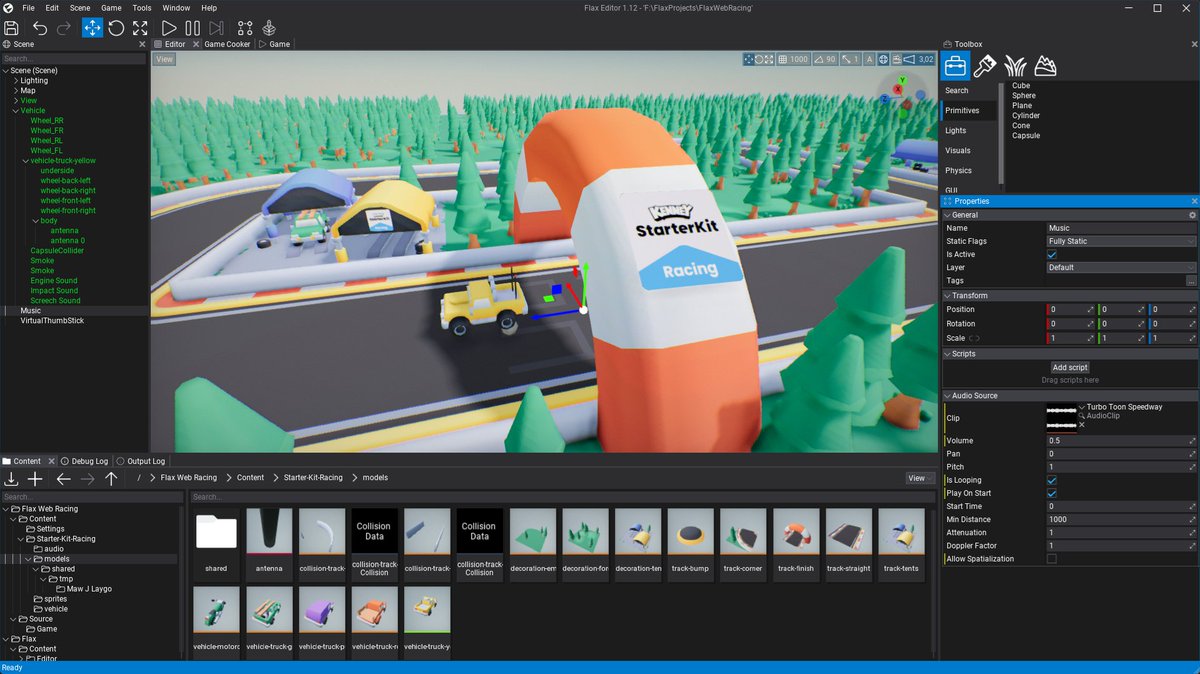Enable the Allow Spatialization checkbox
The width and height of the screenshot is (1200, 674).
tap(1051, 559)
